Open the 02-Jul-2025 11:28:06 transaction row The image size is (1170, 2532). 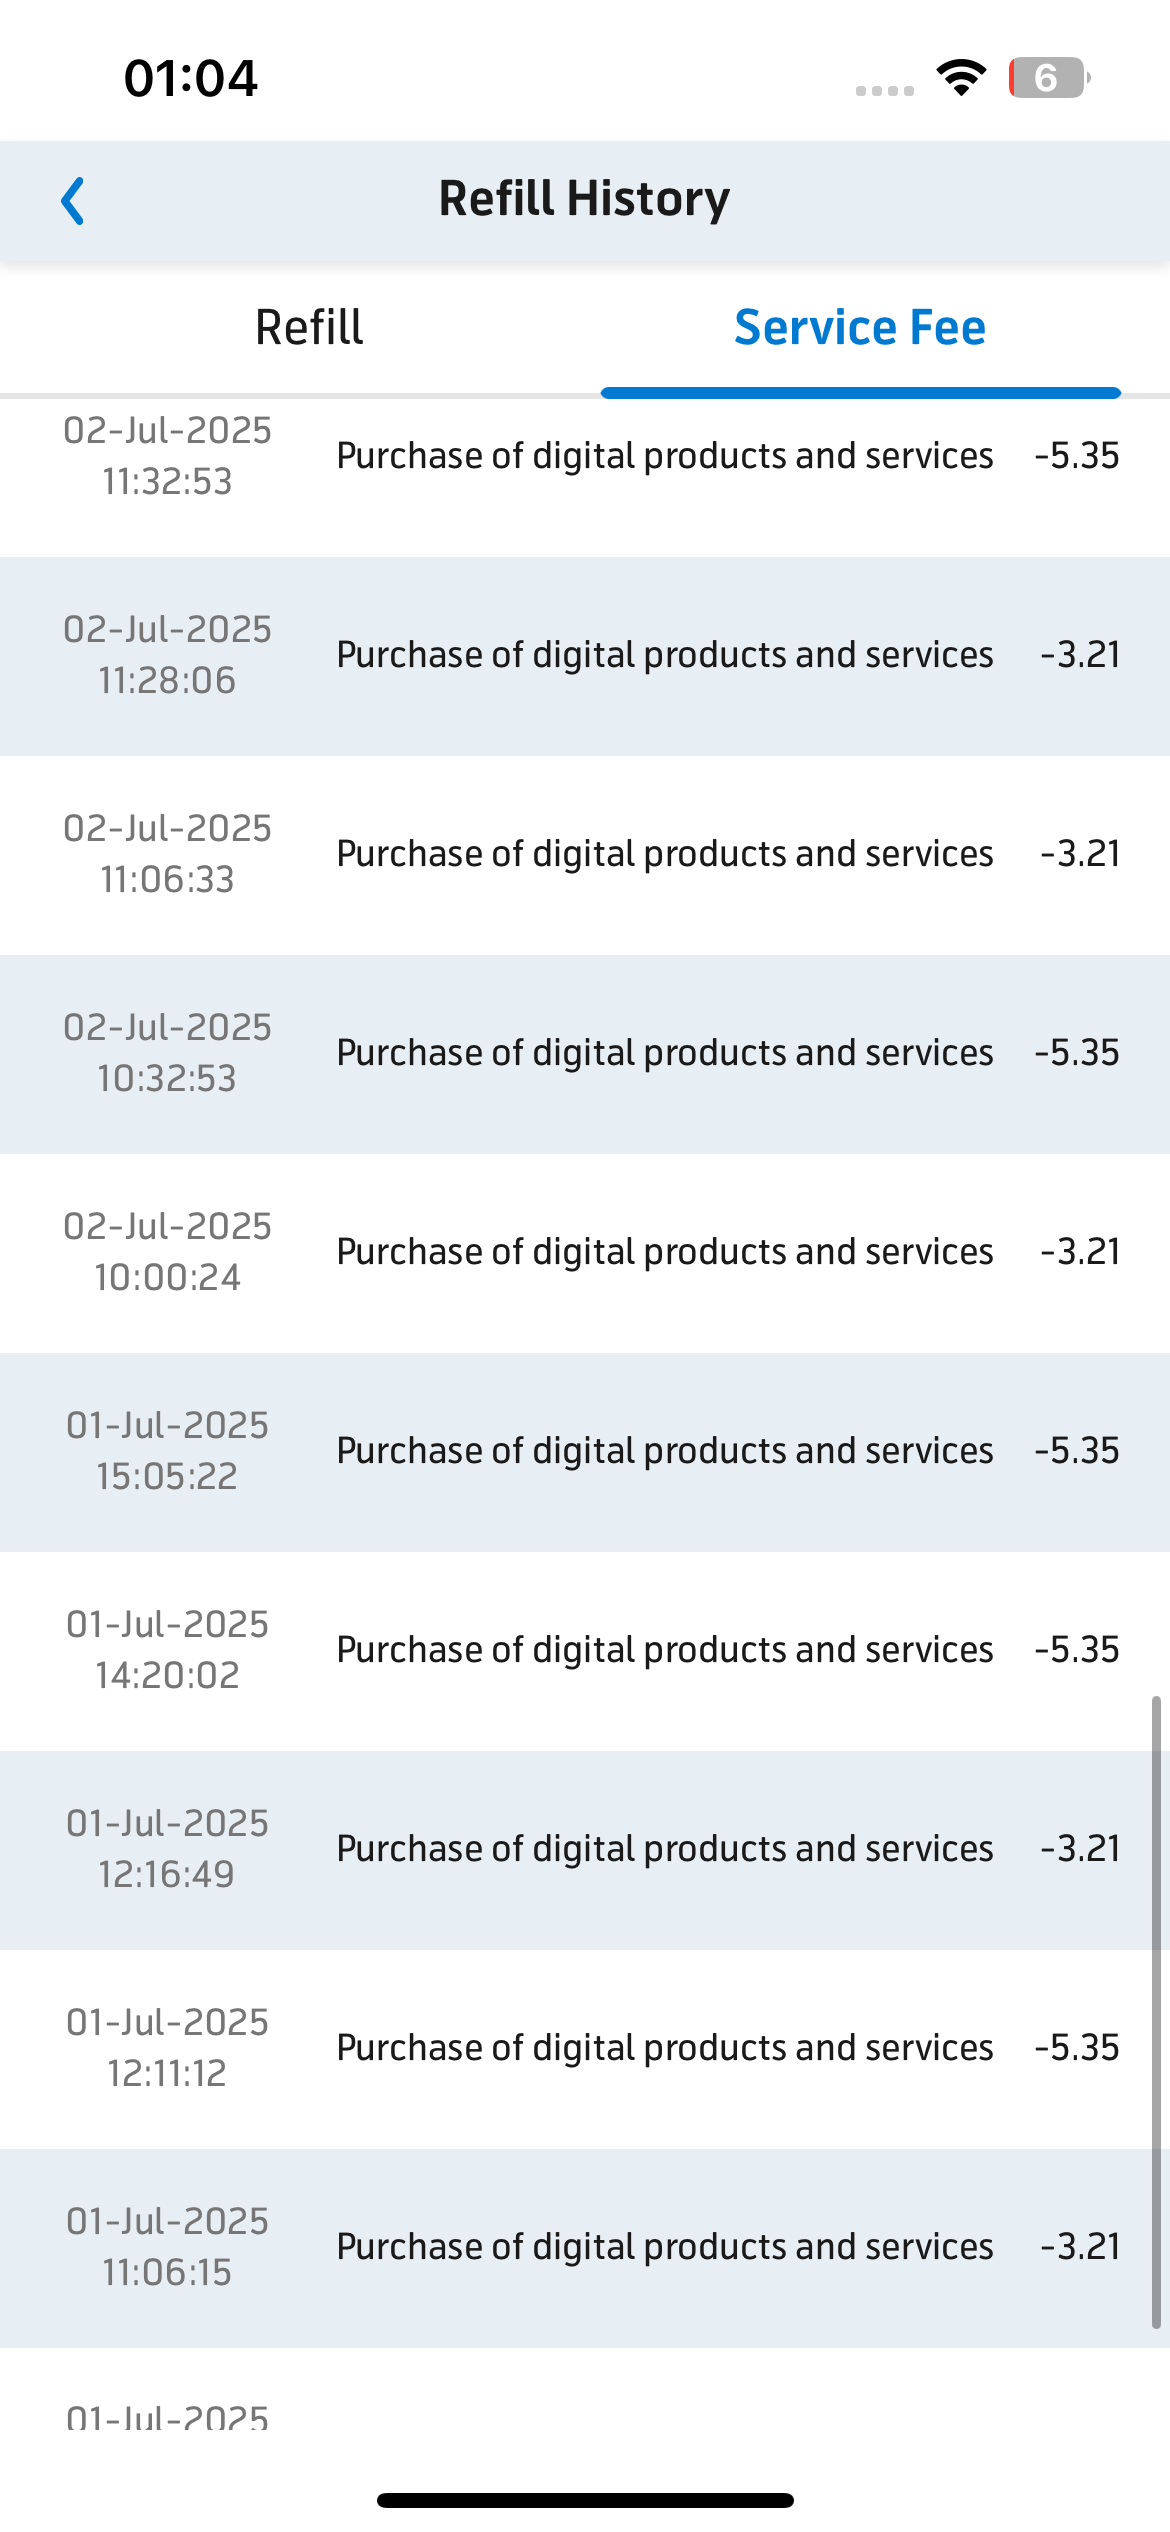tap(585, 656)
